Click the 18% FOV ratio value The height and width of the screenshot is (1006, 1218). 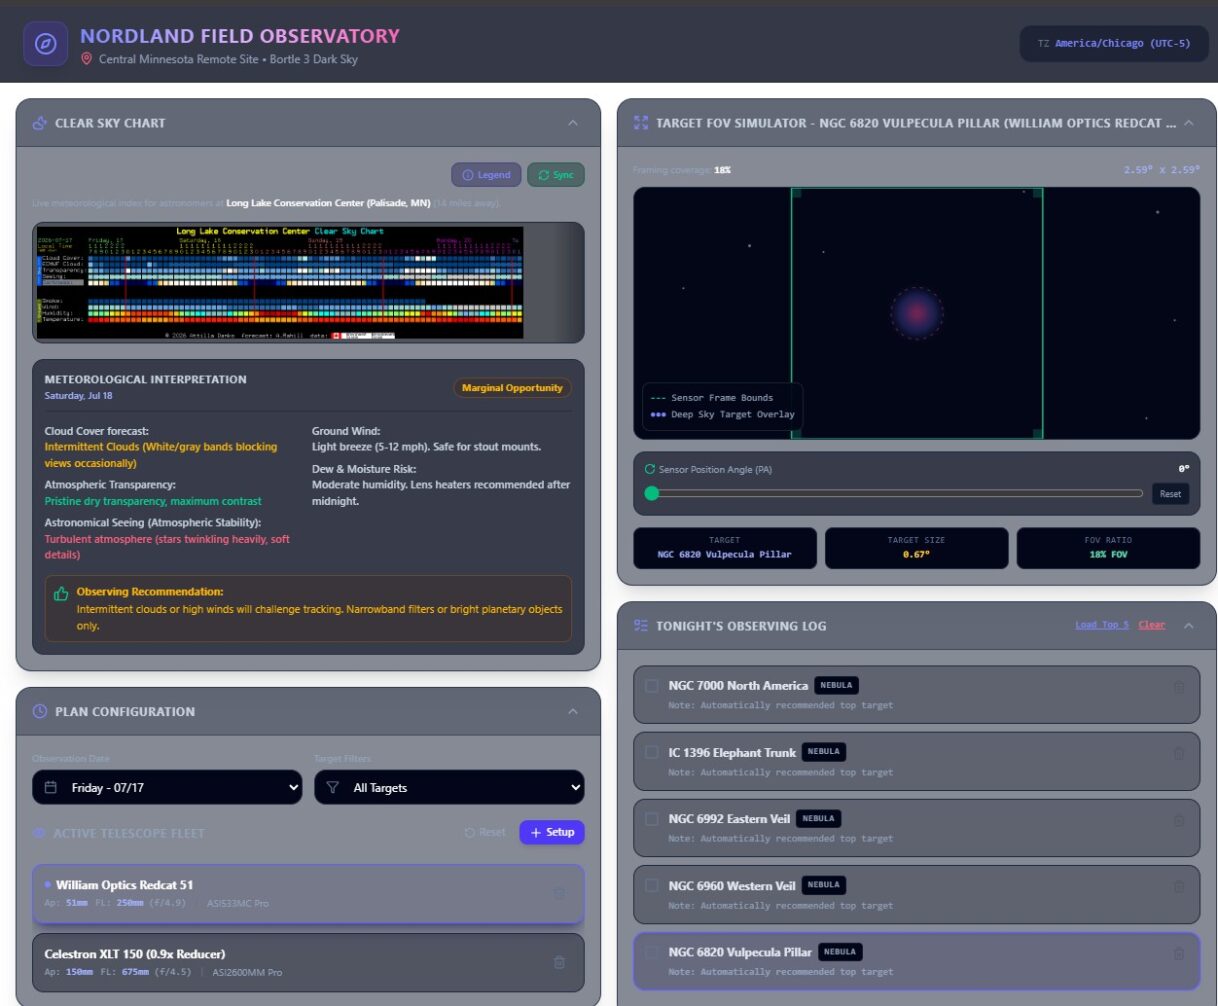tap(1108, 554)
